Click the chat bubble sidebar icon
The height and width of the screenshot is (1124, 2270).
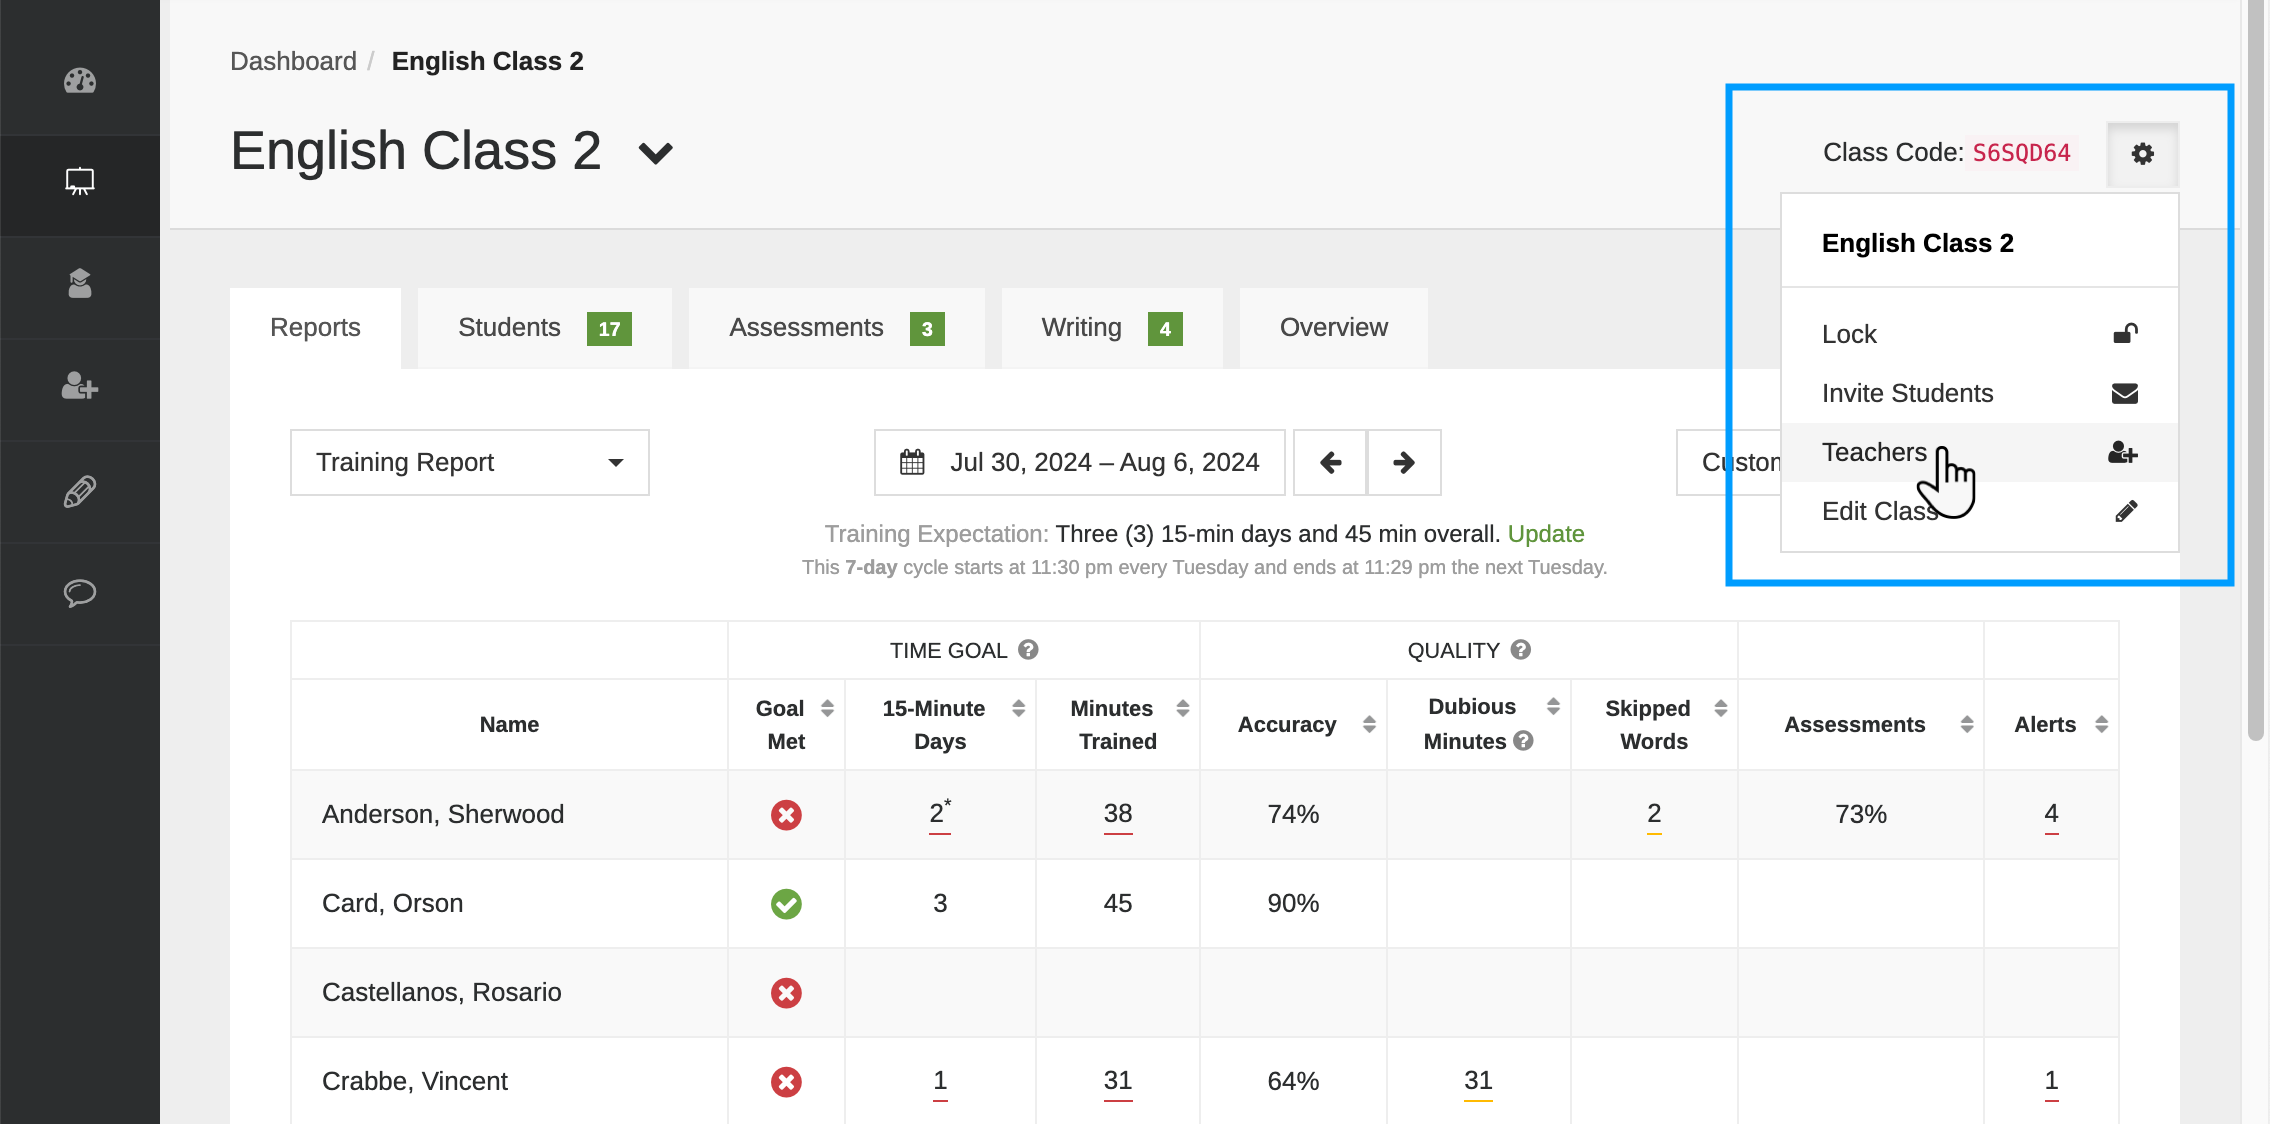pyautogui.click(x=80, y=593)
